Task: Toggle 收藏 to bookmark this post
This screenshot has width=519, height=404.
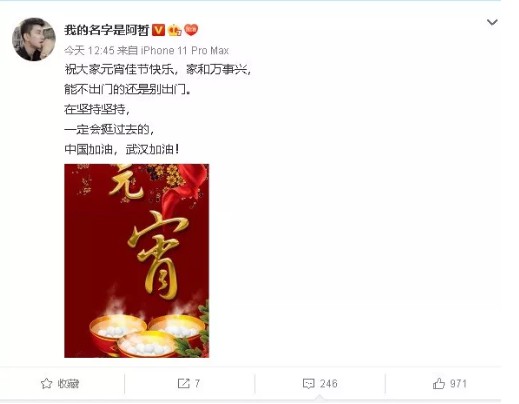Action: (x=60, y=384)
